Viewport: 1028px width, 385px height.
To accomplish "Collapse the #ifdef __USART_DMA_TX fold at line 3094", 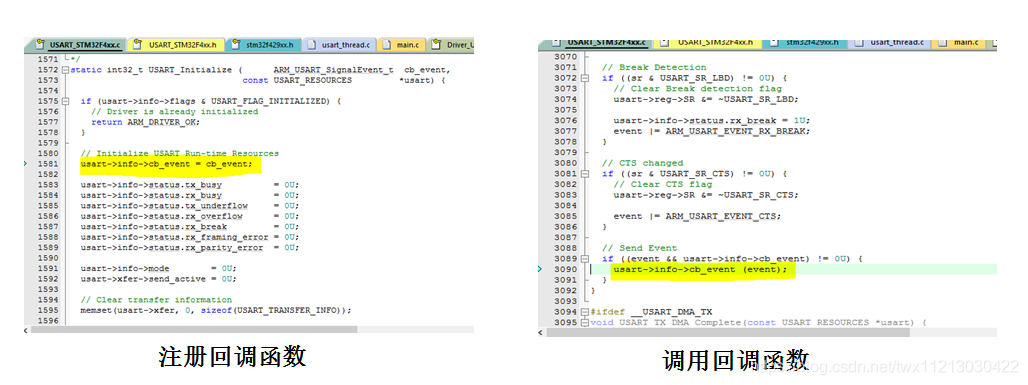I will tap(585, 312).
